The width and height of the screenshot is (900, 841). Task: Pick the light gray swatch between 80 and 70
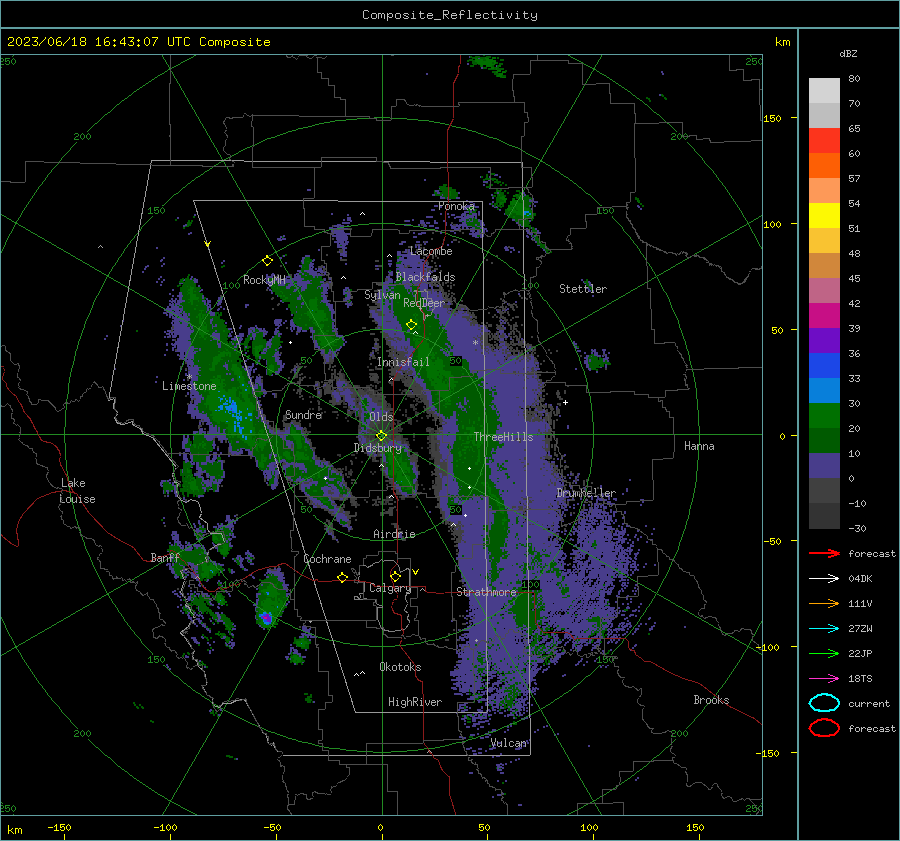click(x=824, y=91)
